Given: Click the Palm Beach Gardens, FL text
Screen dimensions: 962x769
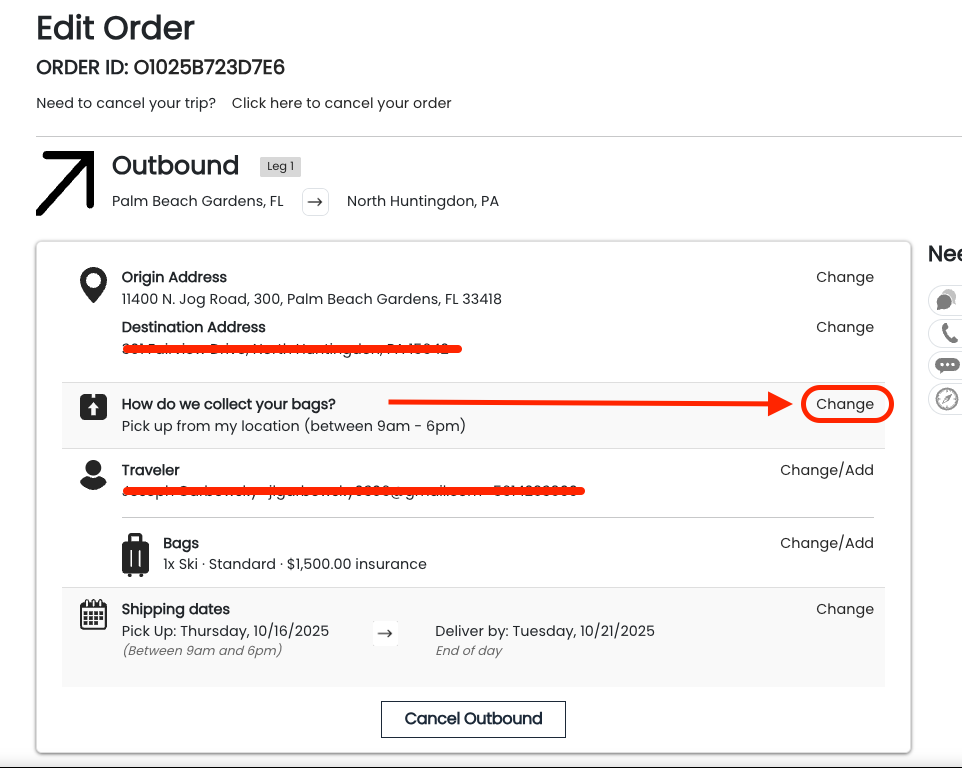Looking at the screenshot, I should 198,201.
